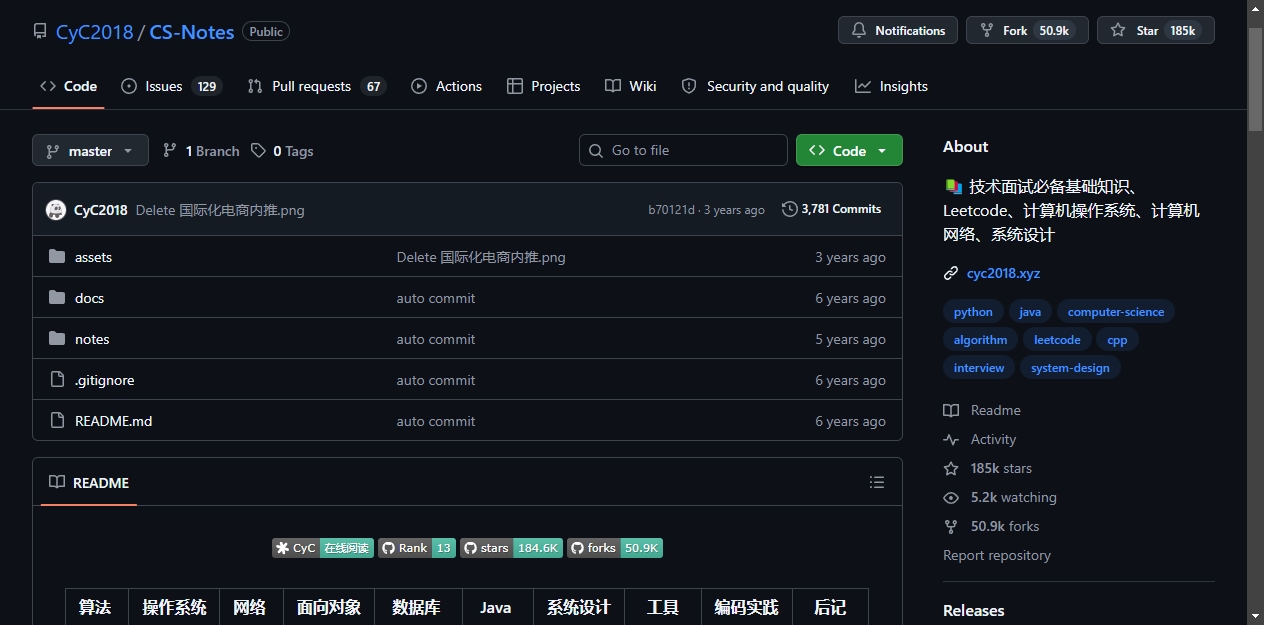Open the README.md file
This screenshot has height=625, width=1264.
(113, 421)
